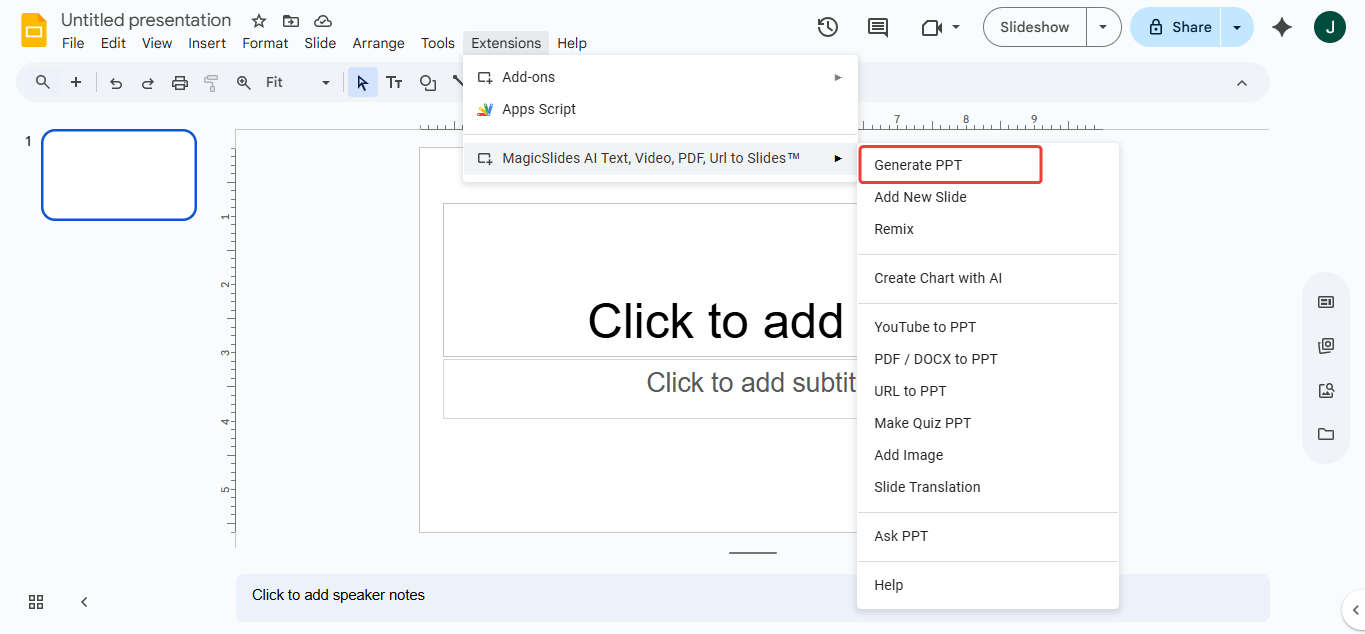Click the undo arrow icon
1365x634 pixels.
pos(116,83)
